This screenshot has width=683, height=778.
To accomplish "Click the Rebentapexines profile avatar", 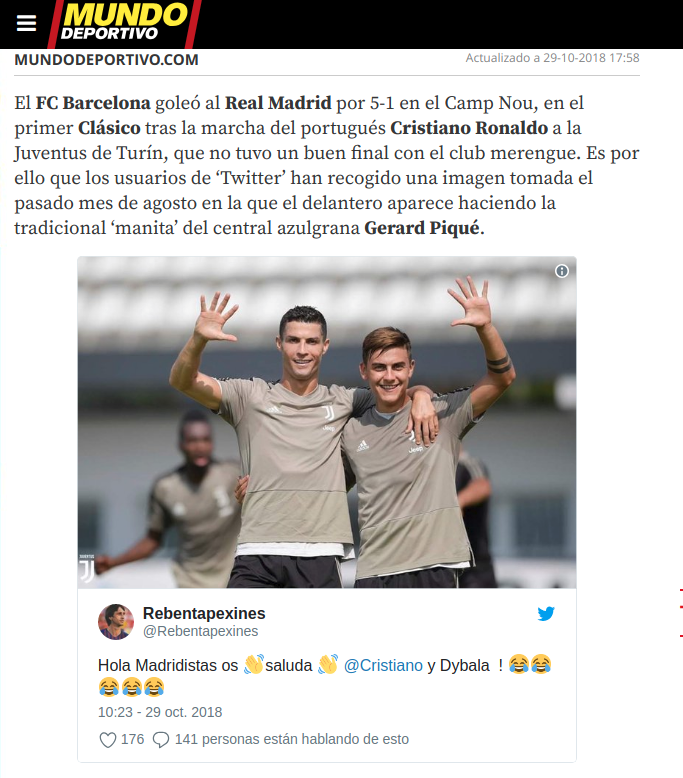I will point(116,622).
